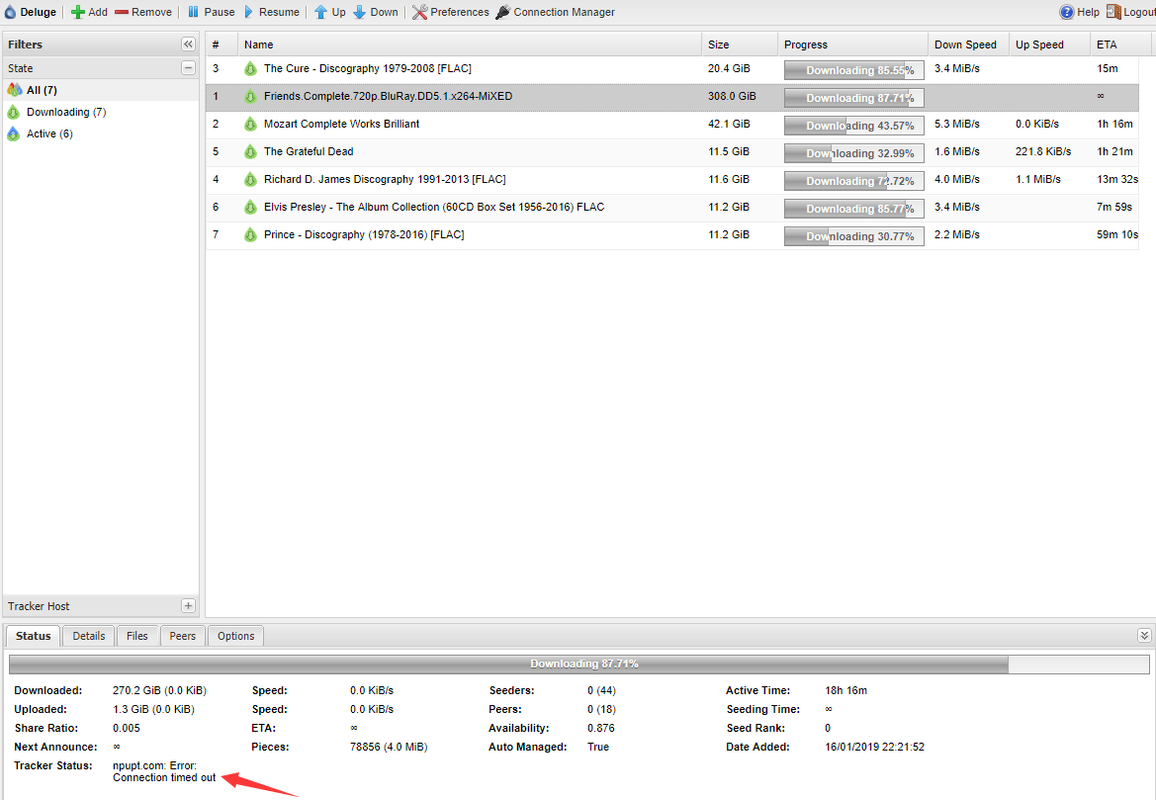
Task: Sort by Up Speed column header
Action: point(1050,44)
